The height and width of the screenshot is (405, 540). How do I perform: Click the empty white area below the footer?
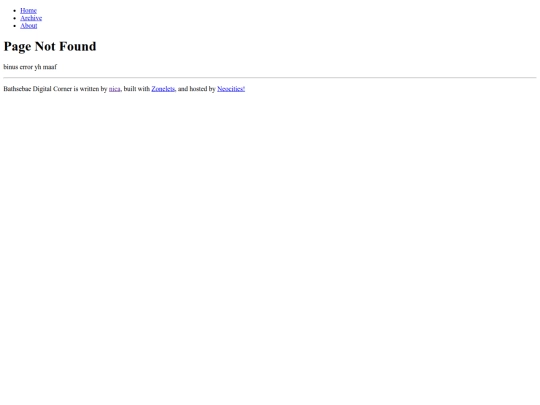click(x=270, y=241)
